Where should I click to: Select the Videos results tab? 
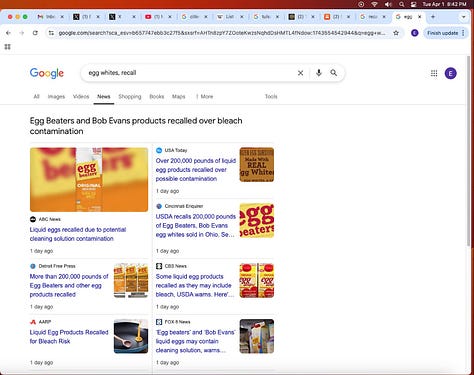click(x=81, y=96)
